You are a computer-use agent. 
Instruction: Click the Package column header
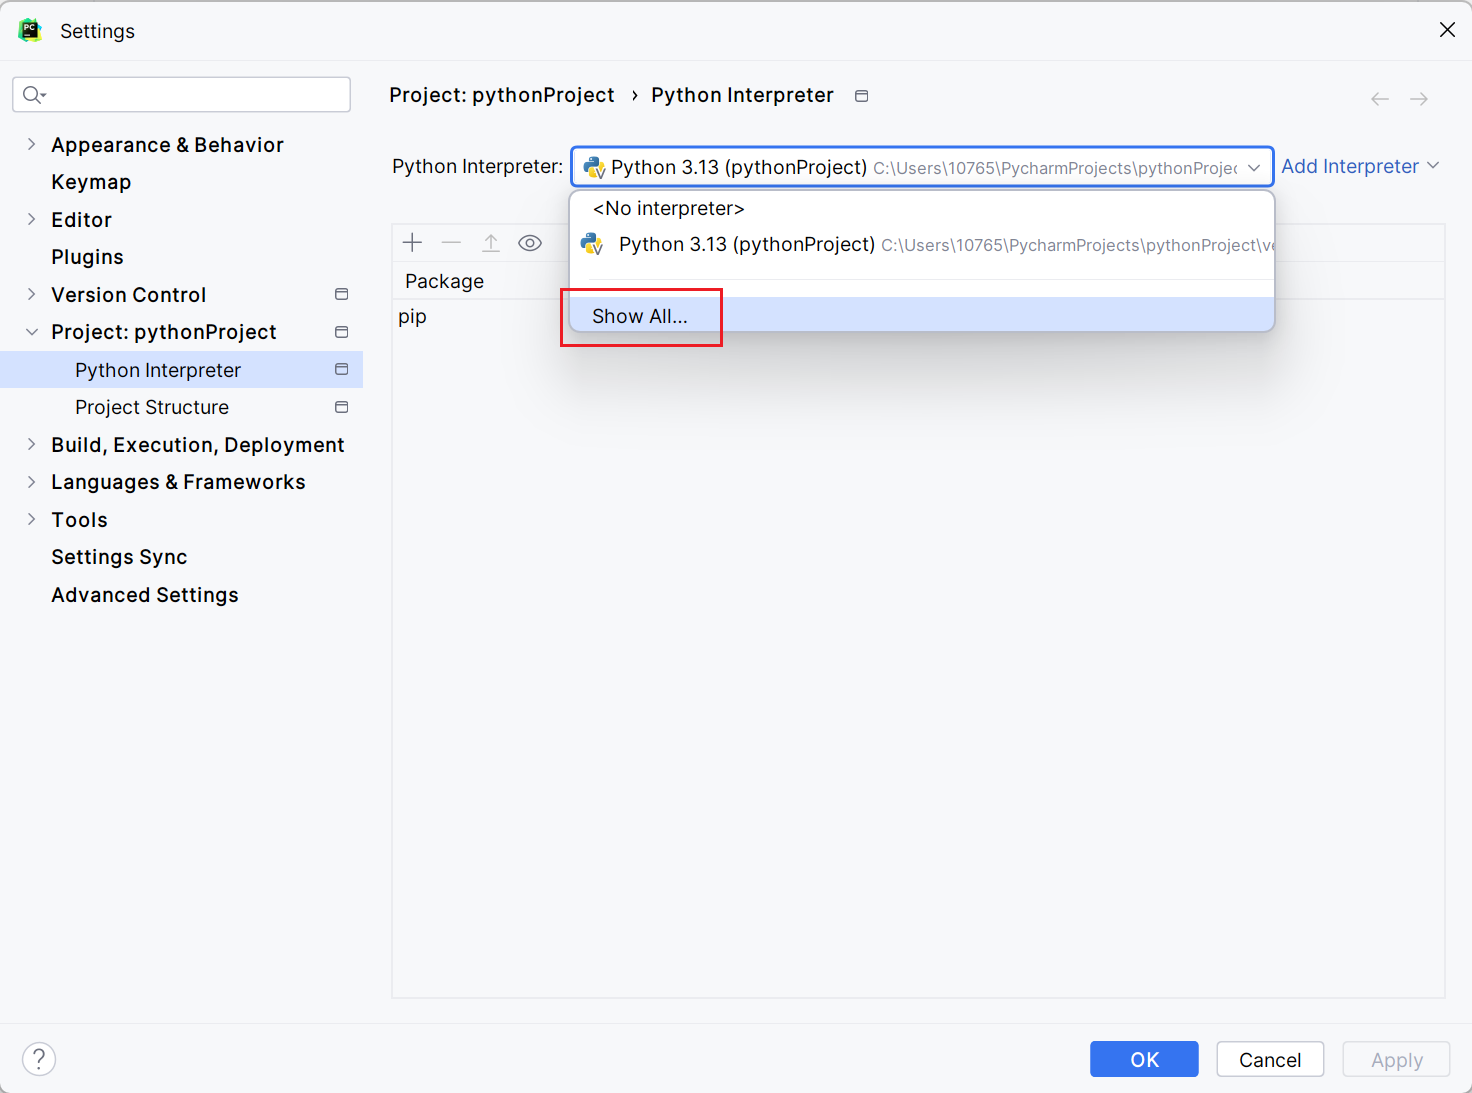click(x=444, y=281)
